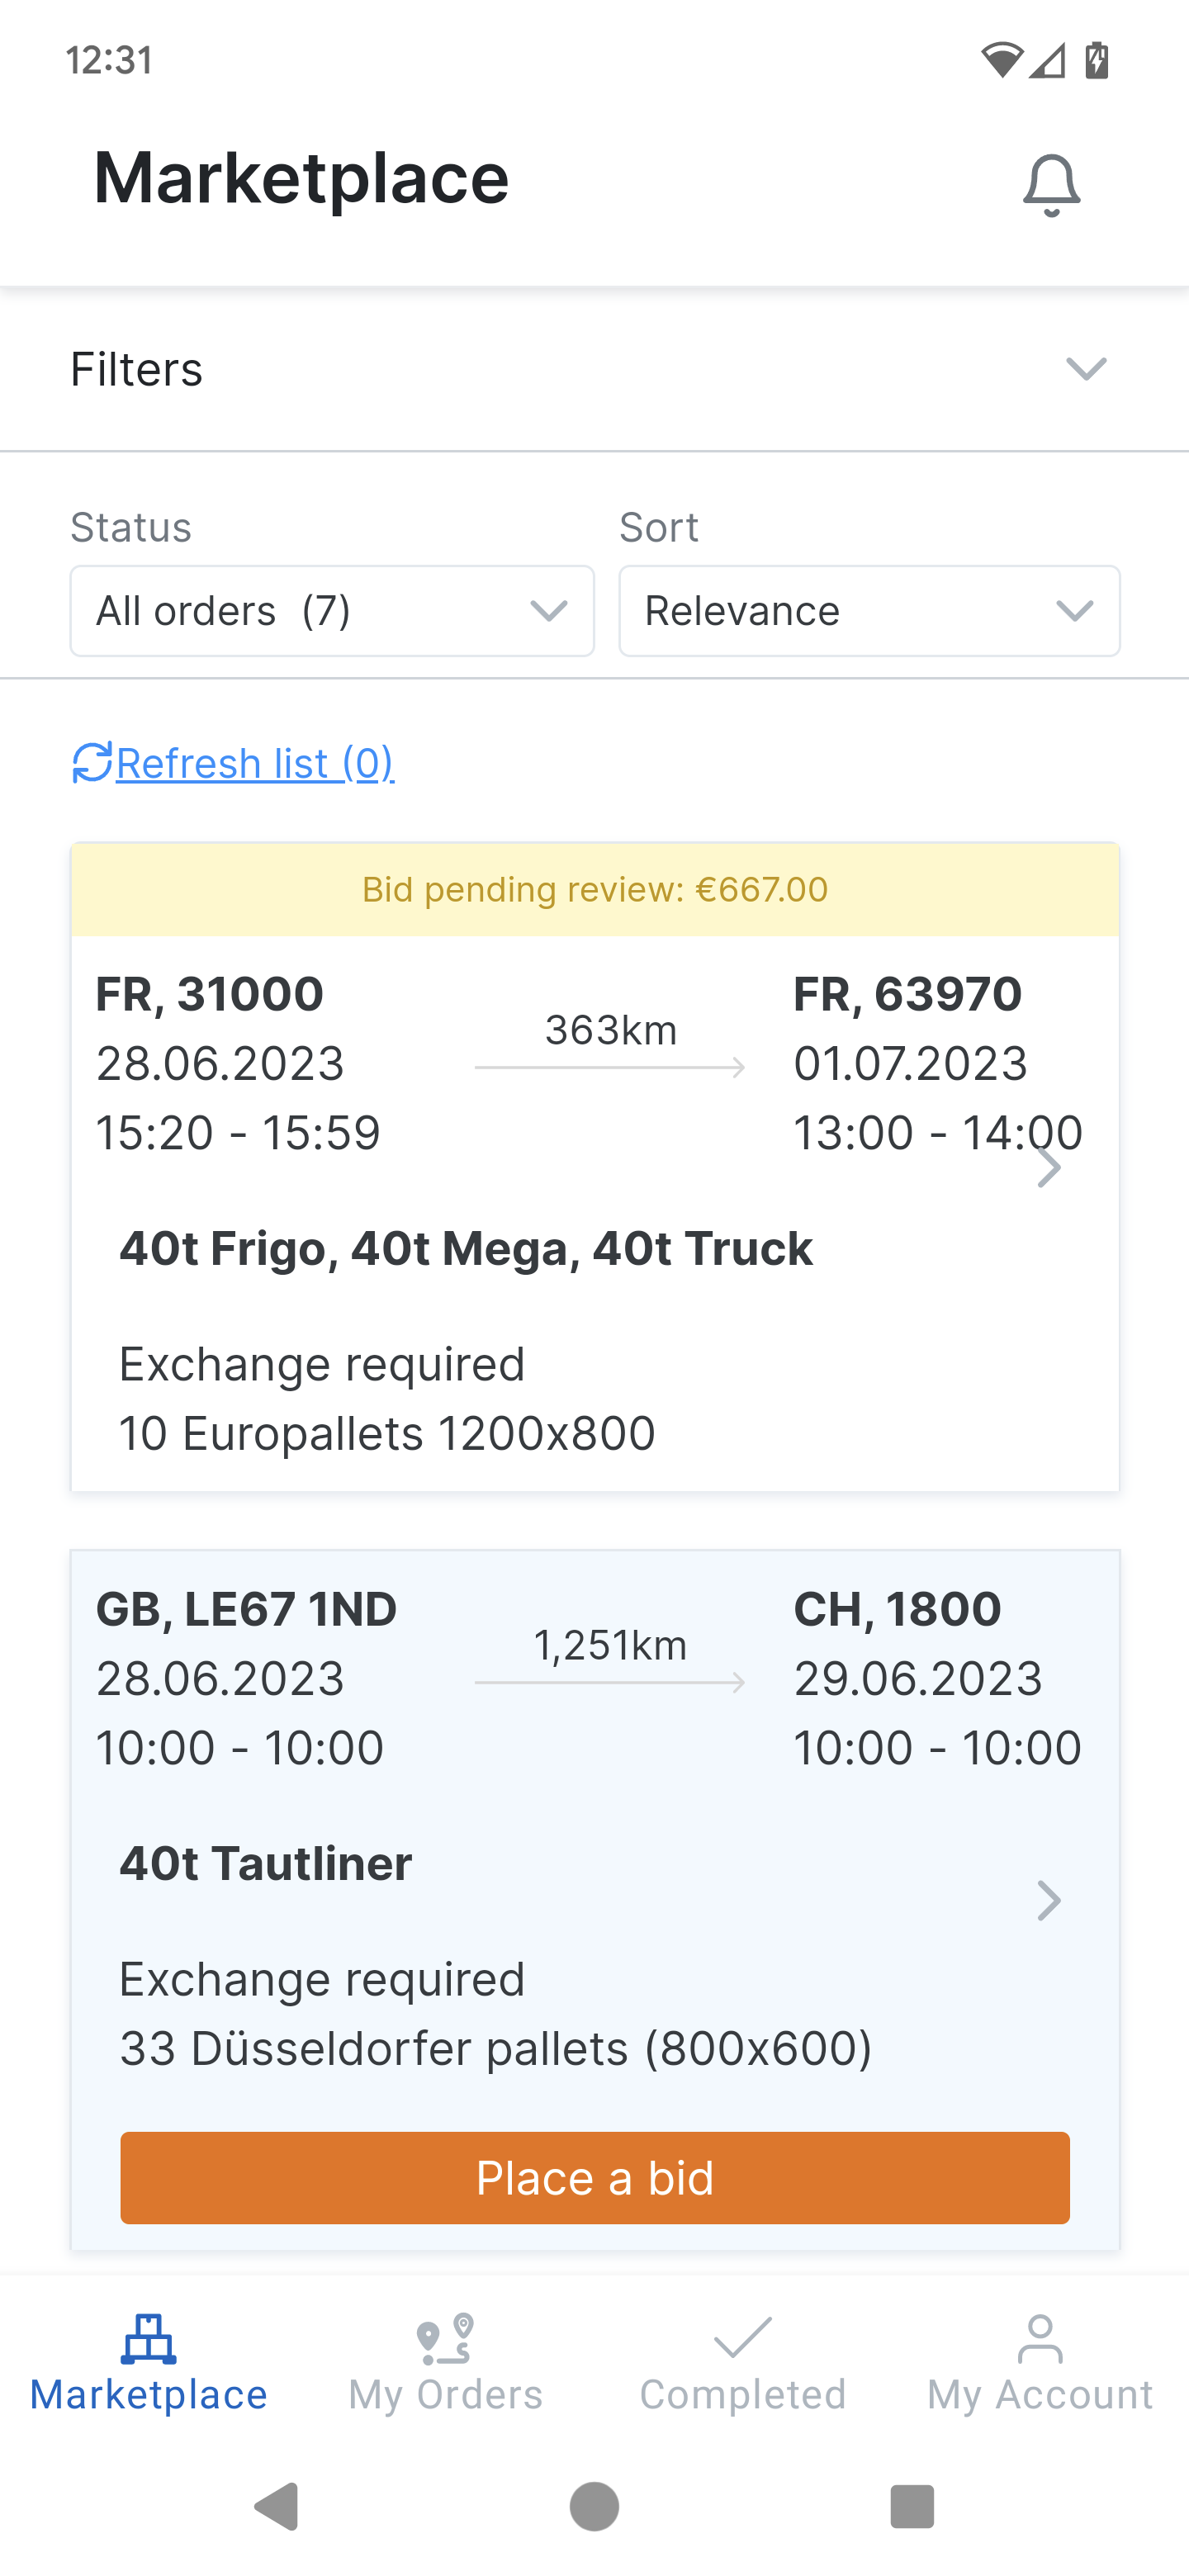Viewport: 1189px width, 2576px height.
Task: Switch to the My Orders tab label
Action: pyautogui.click(x=445, y=2395)
